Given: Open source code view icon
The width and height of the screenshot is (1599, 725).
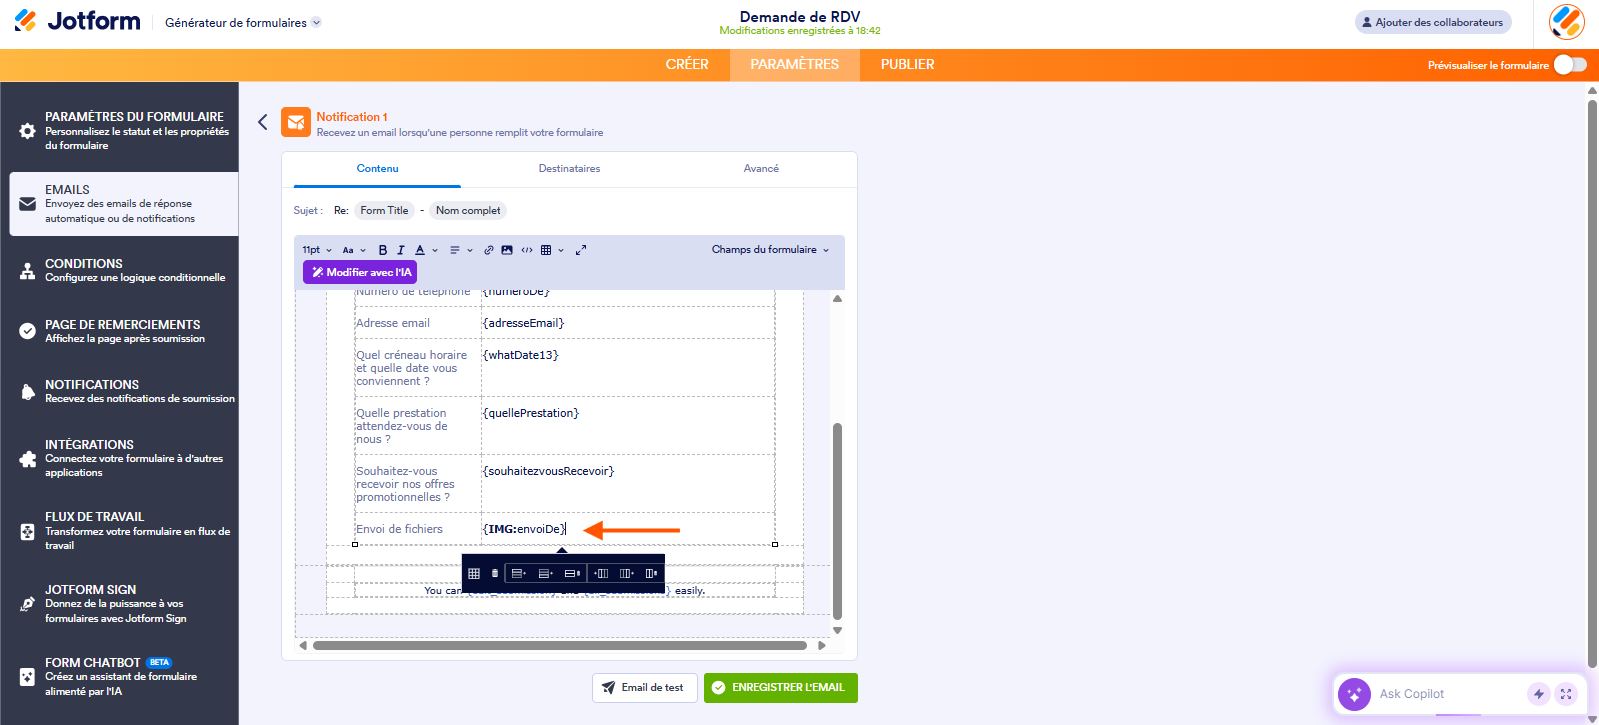Looking at the screenshot, I should [x=527, y=250].
